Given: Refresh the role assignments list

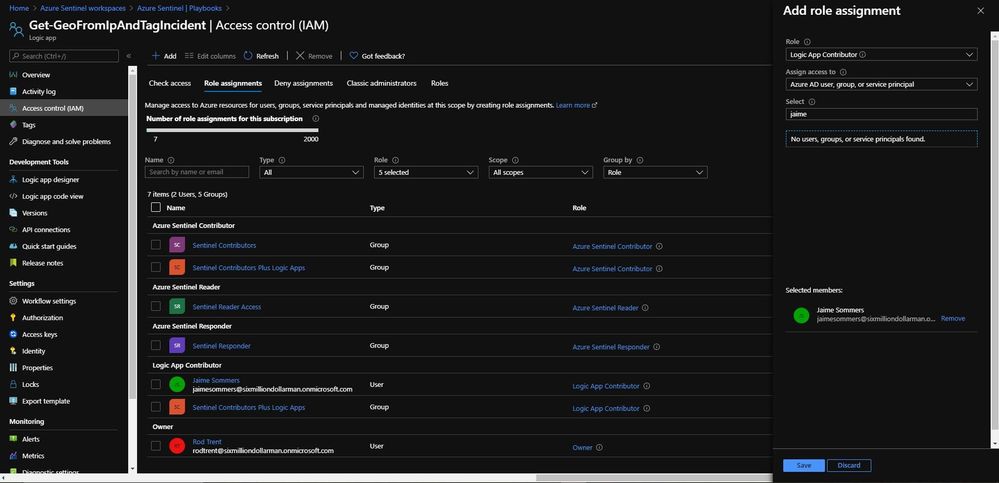Looking at the screenshot, I should (x=261, y=56).
